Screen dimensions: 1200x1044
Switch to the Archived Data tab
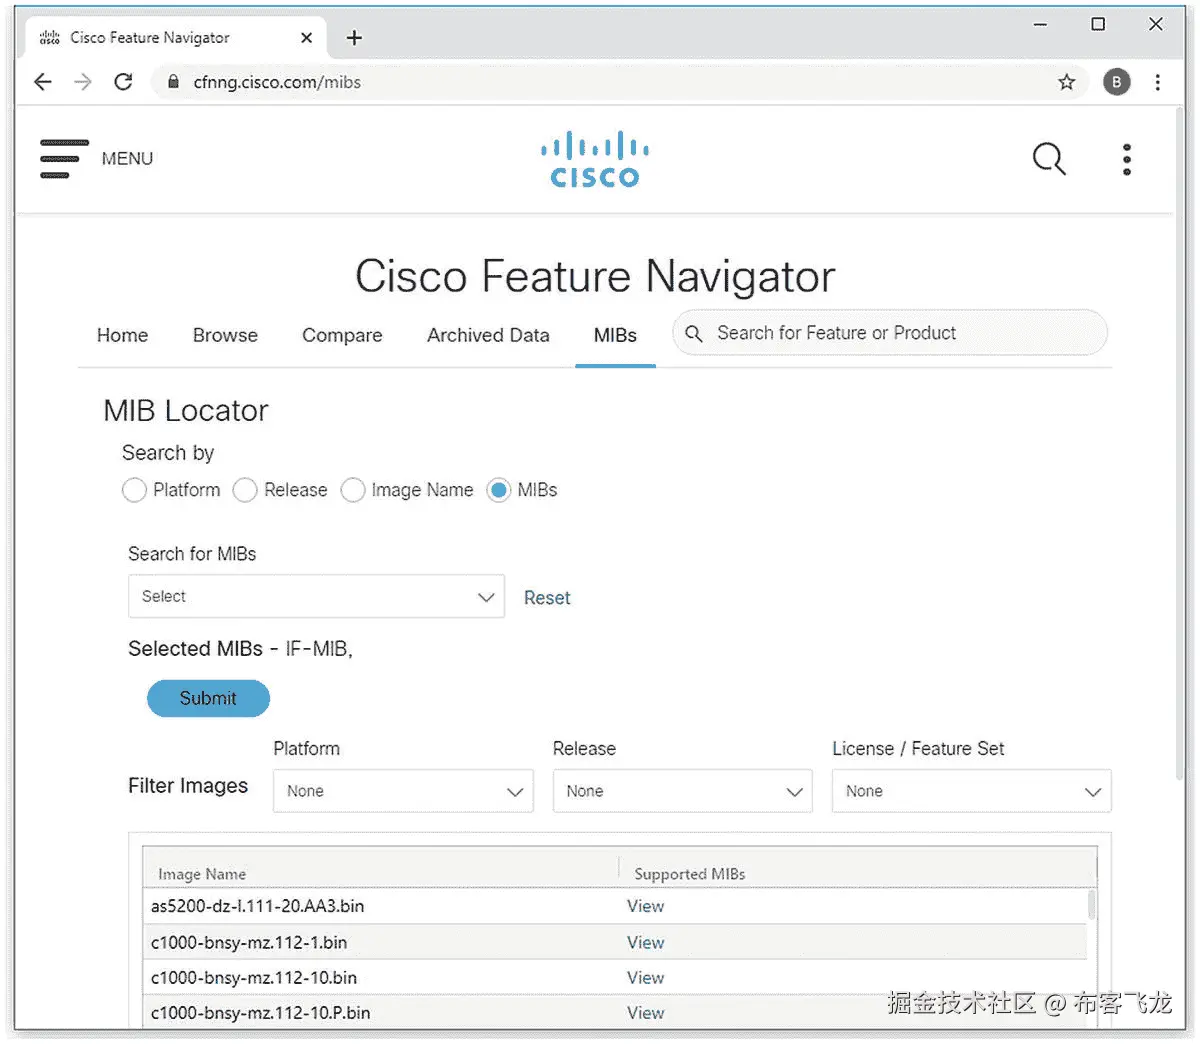(488, 335)
